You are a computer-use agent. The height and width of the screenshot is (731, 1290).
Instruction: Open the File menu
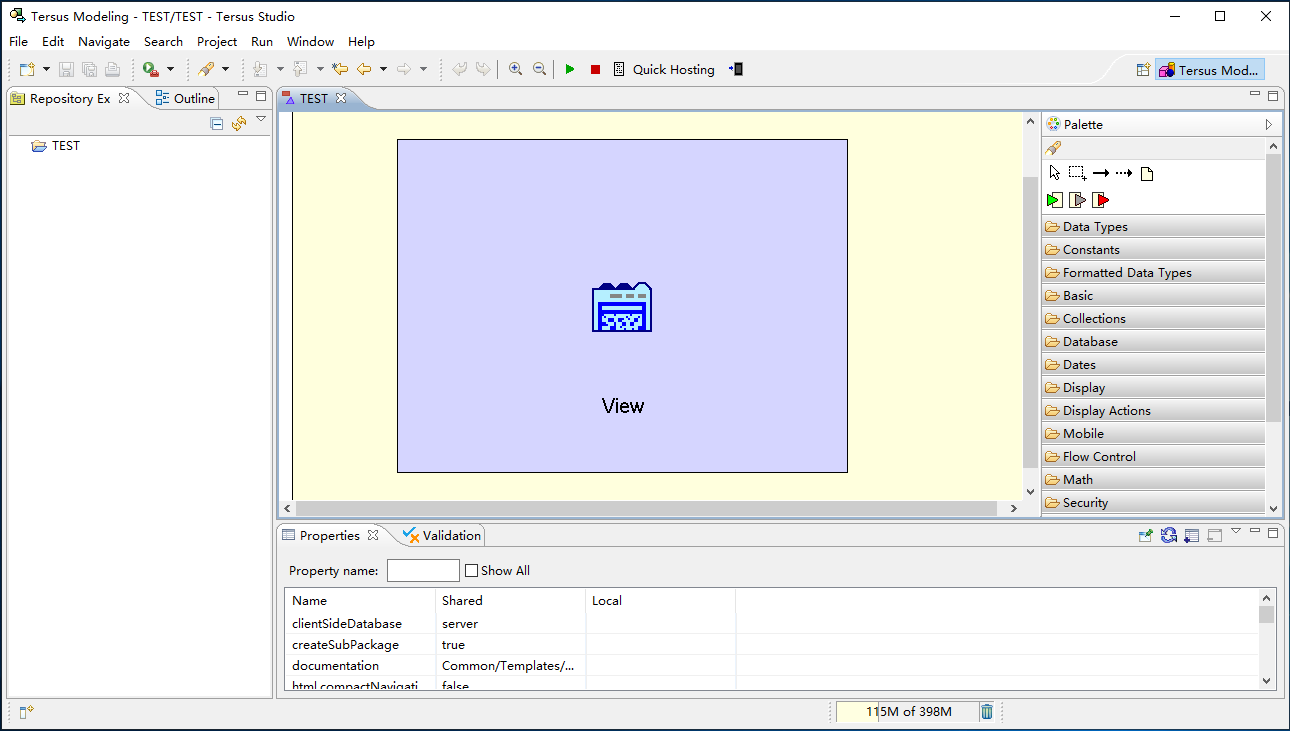(18, 41)
